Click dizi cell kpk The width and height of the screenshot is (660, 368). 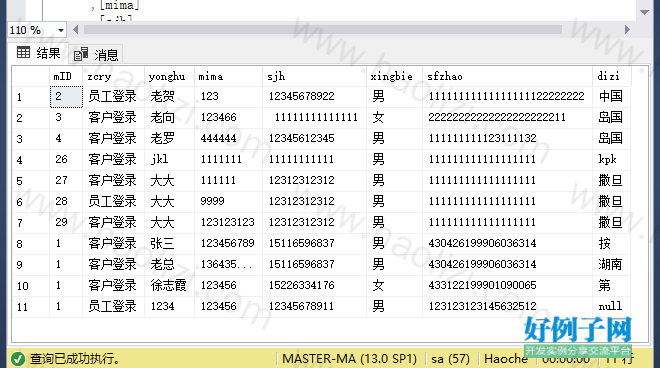tap(612, 160)
